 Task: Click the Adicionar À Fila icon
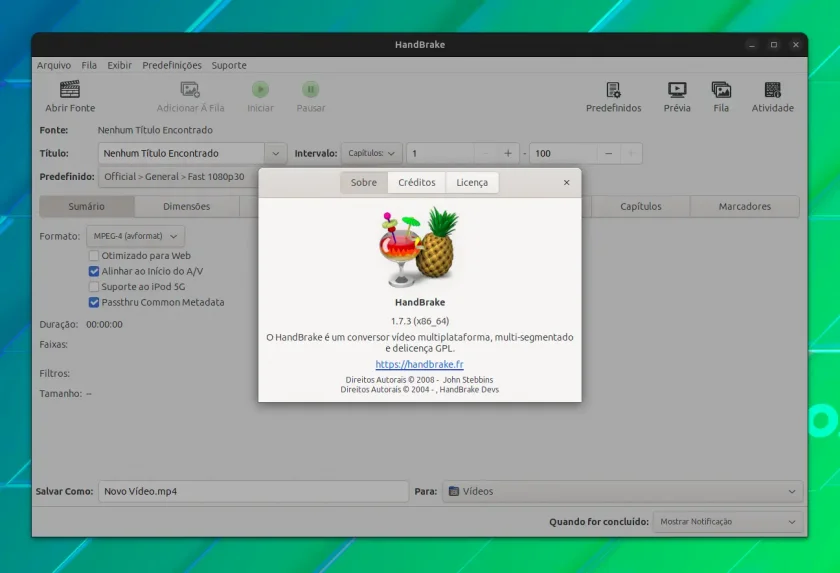pos(190,89)
